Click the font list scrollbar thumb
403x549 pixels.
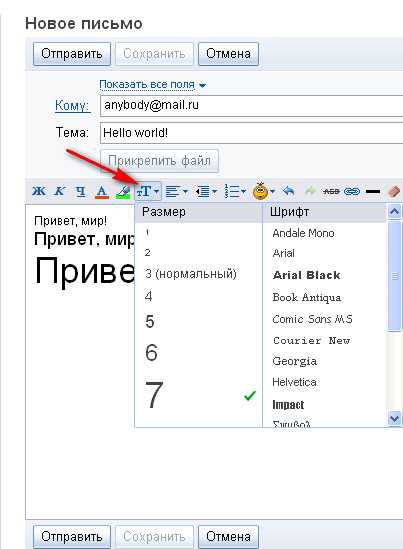click(x=394, y=276)
